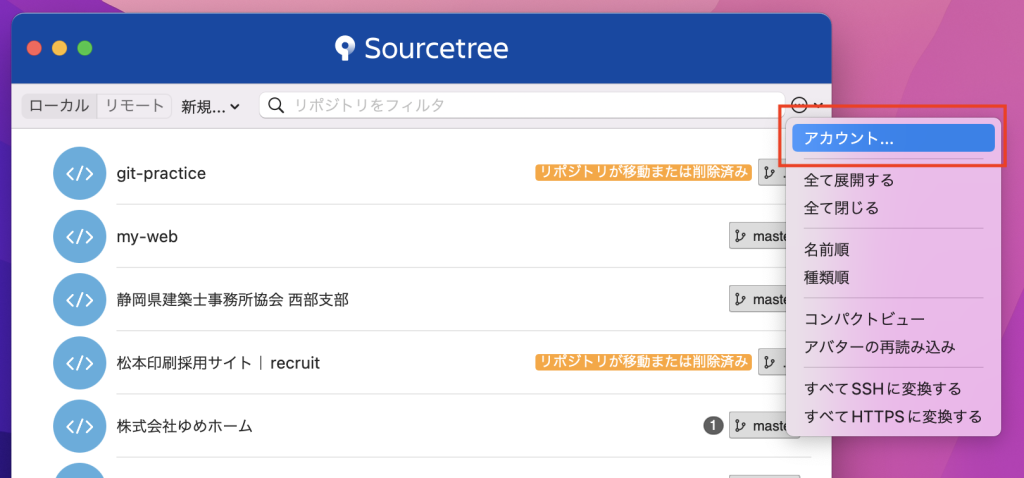This screenshot has height=478, width=1024.
Task: Click the my-web repository code icon
Action: (x=79, y=236)
